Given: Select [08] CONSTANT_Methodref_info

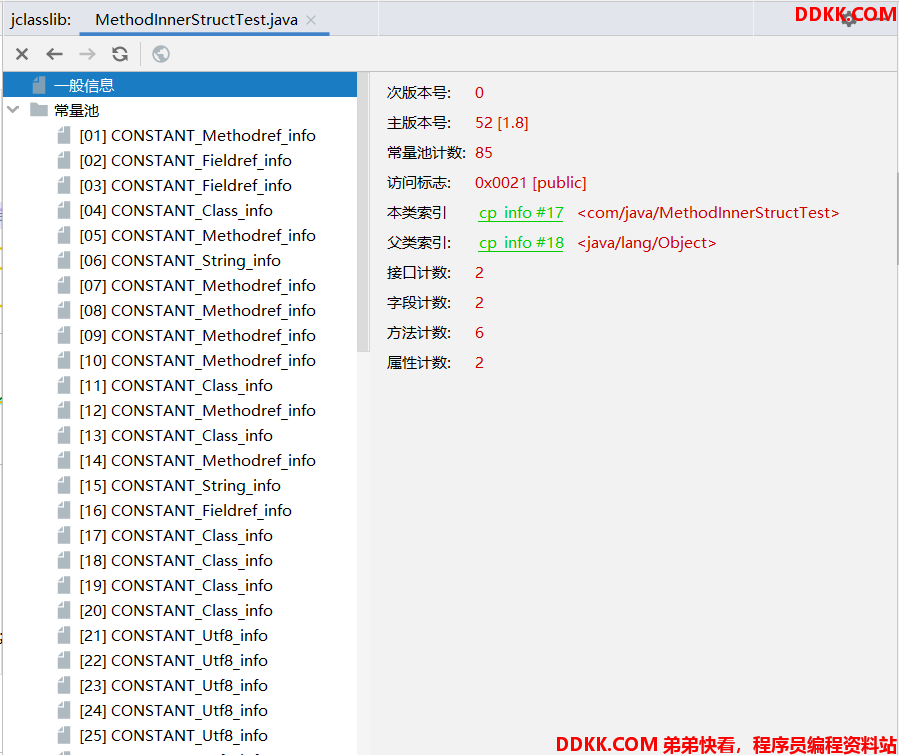Looking at the screenshot, I should coord(197,311).
